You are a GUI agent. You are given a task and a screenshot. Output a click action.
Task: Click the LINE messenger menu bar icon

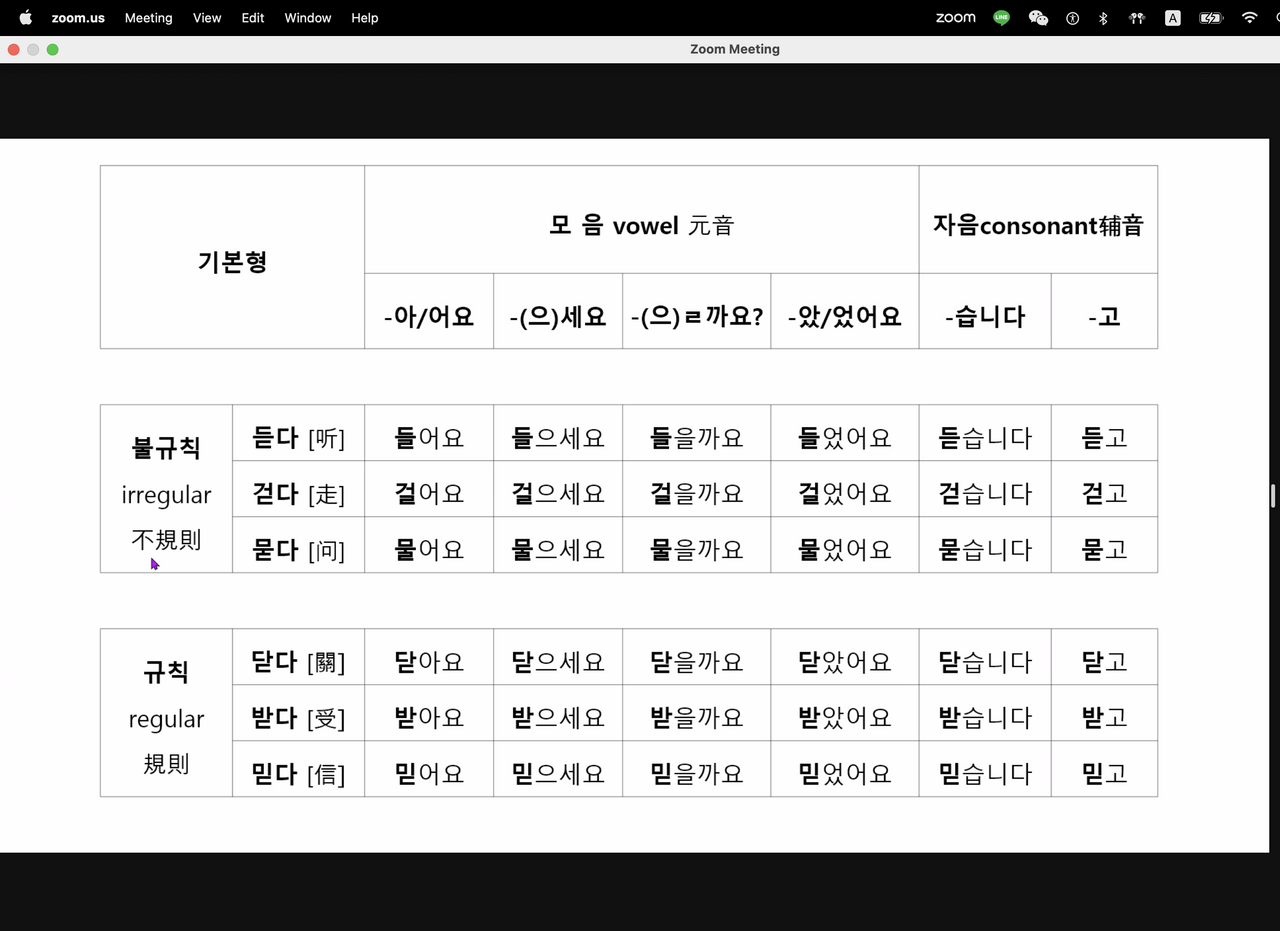pos(1001,18)
